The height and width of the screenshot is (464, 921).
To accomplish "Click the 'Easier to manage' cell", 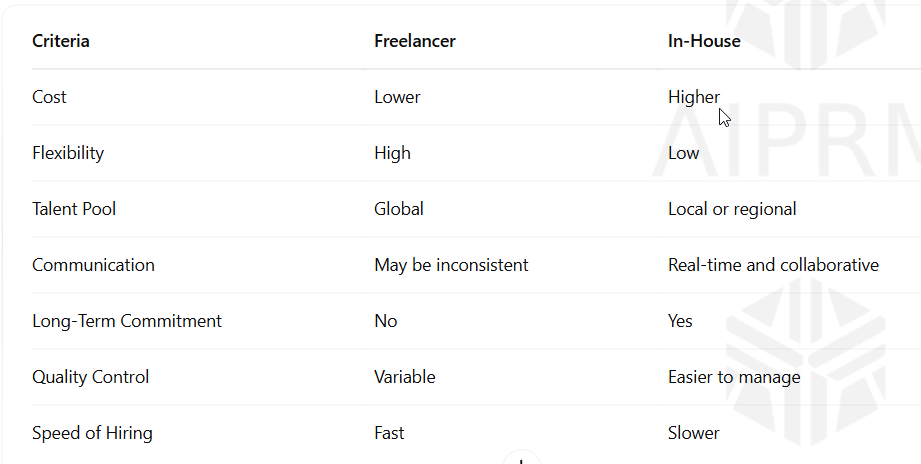I will tap(734, 377).
